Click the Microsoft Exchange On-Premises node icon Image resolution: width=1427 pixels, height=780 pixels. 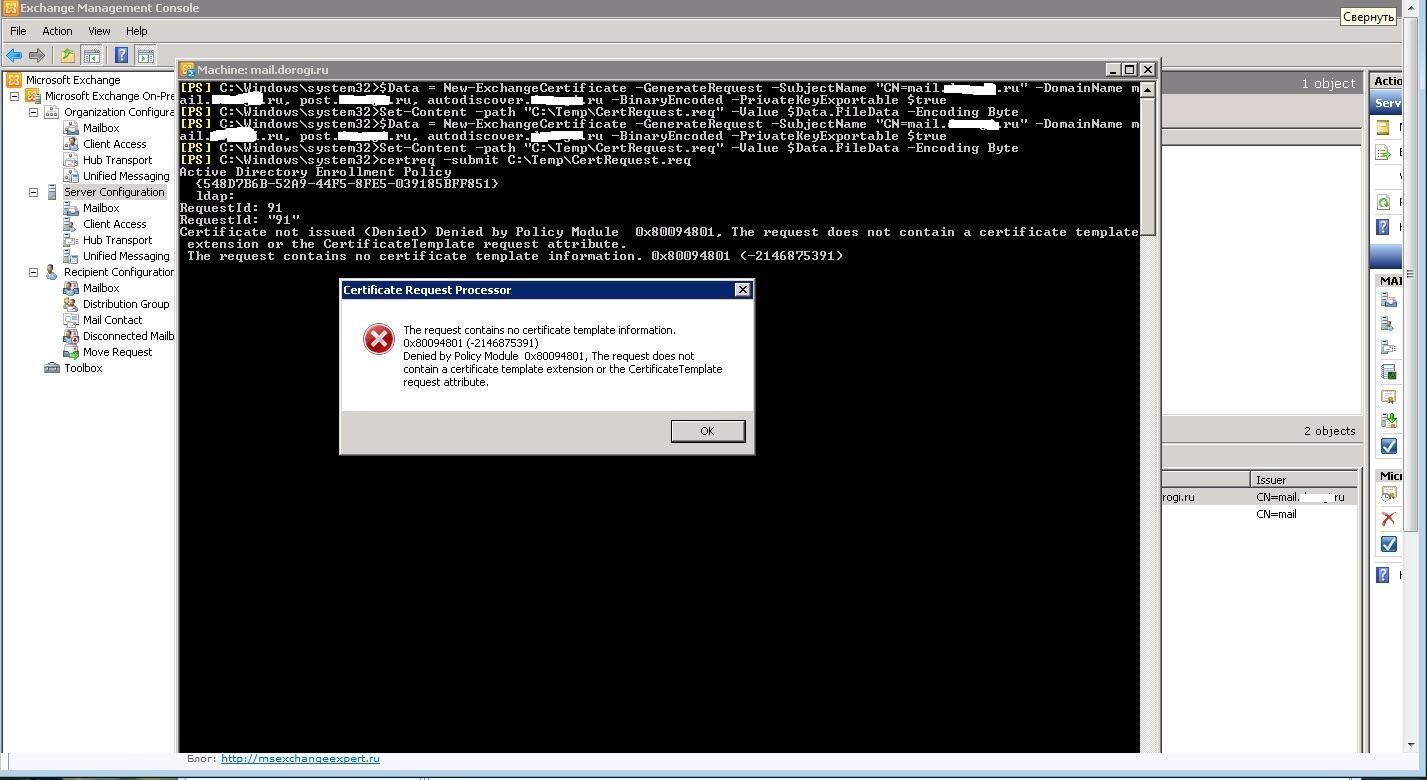33,96
